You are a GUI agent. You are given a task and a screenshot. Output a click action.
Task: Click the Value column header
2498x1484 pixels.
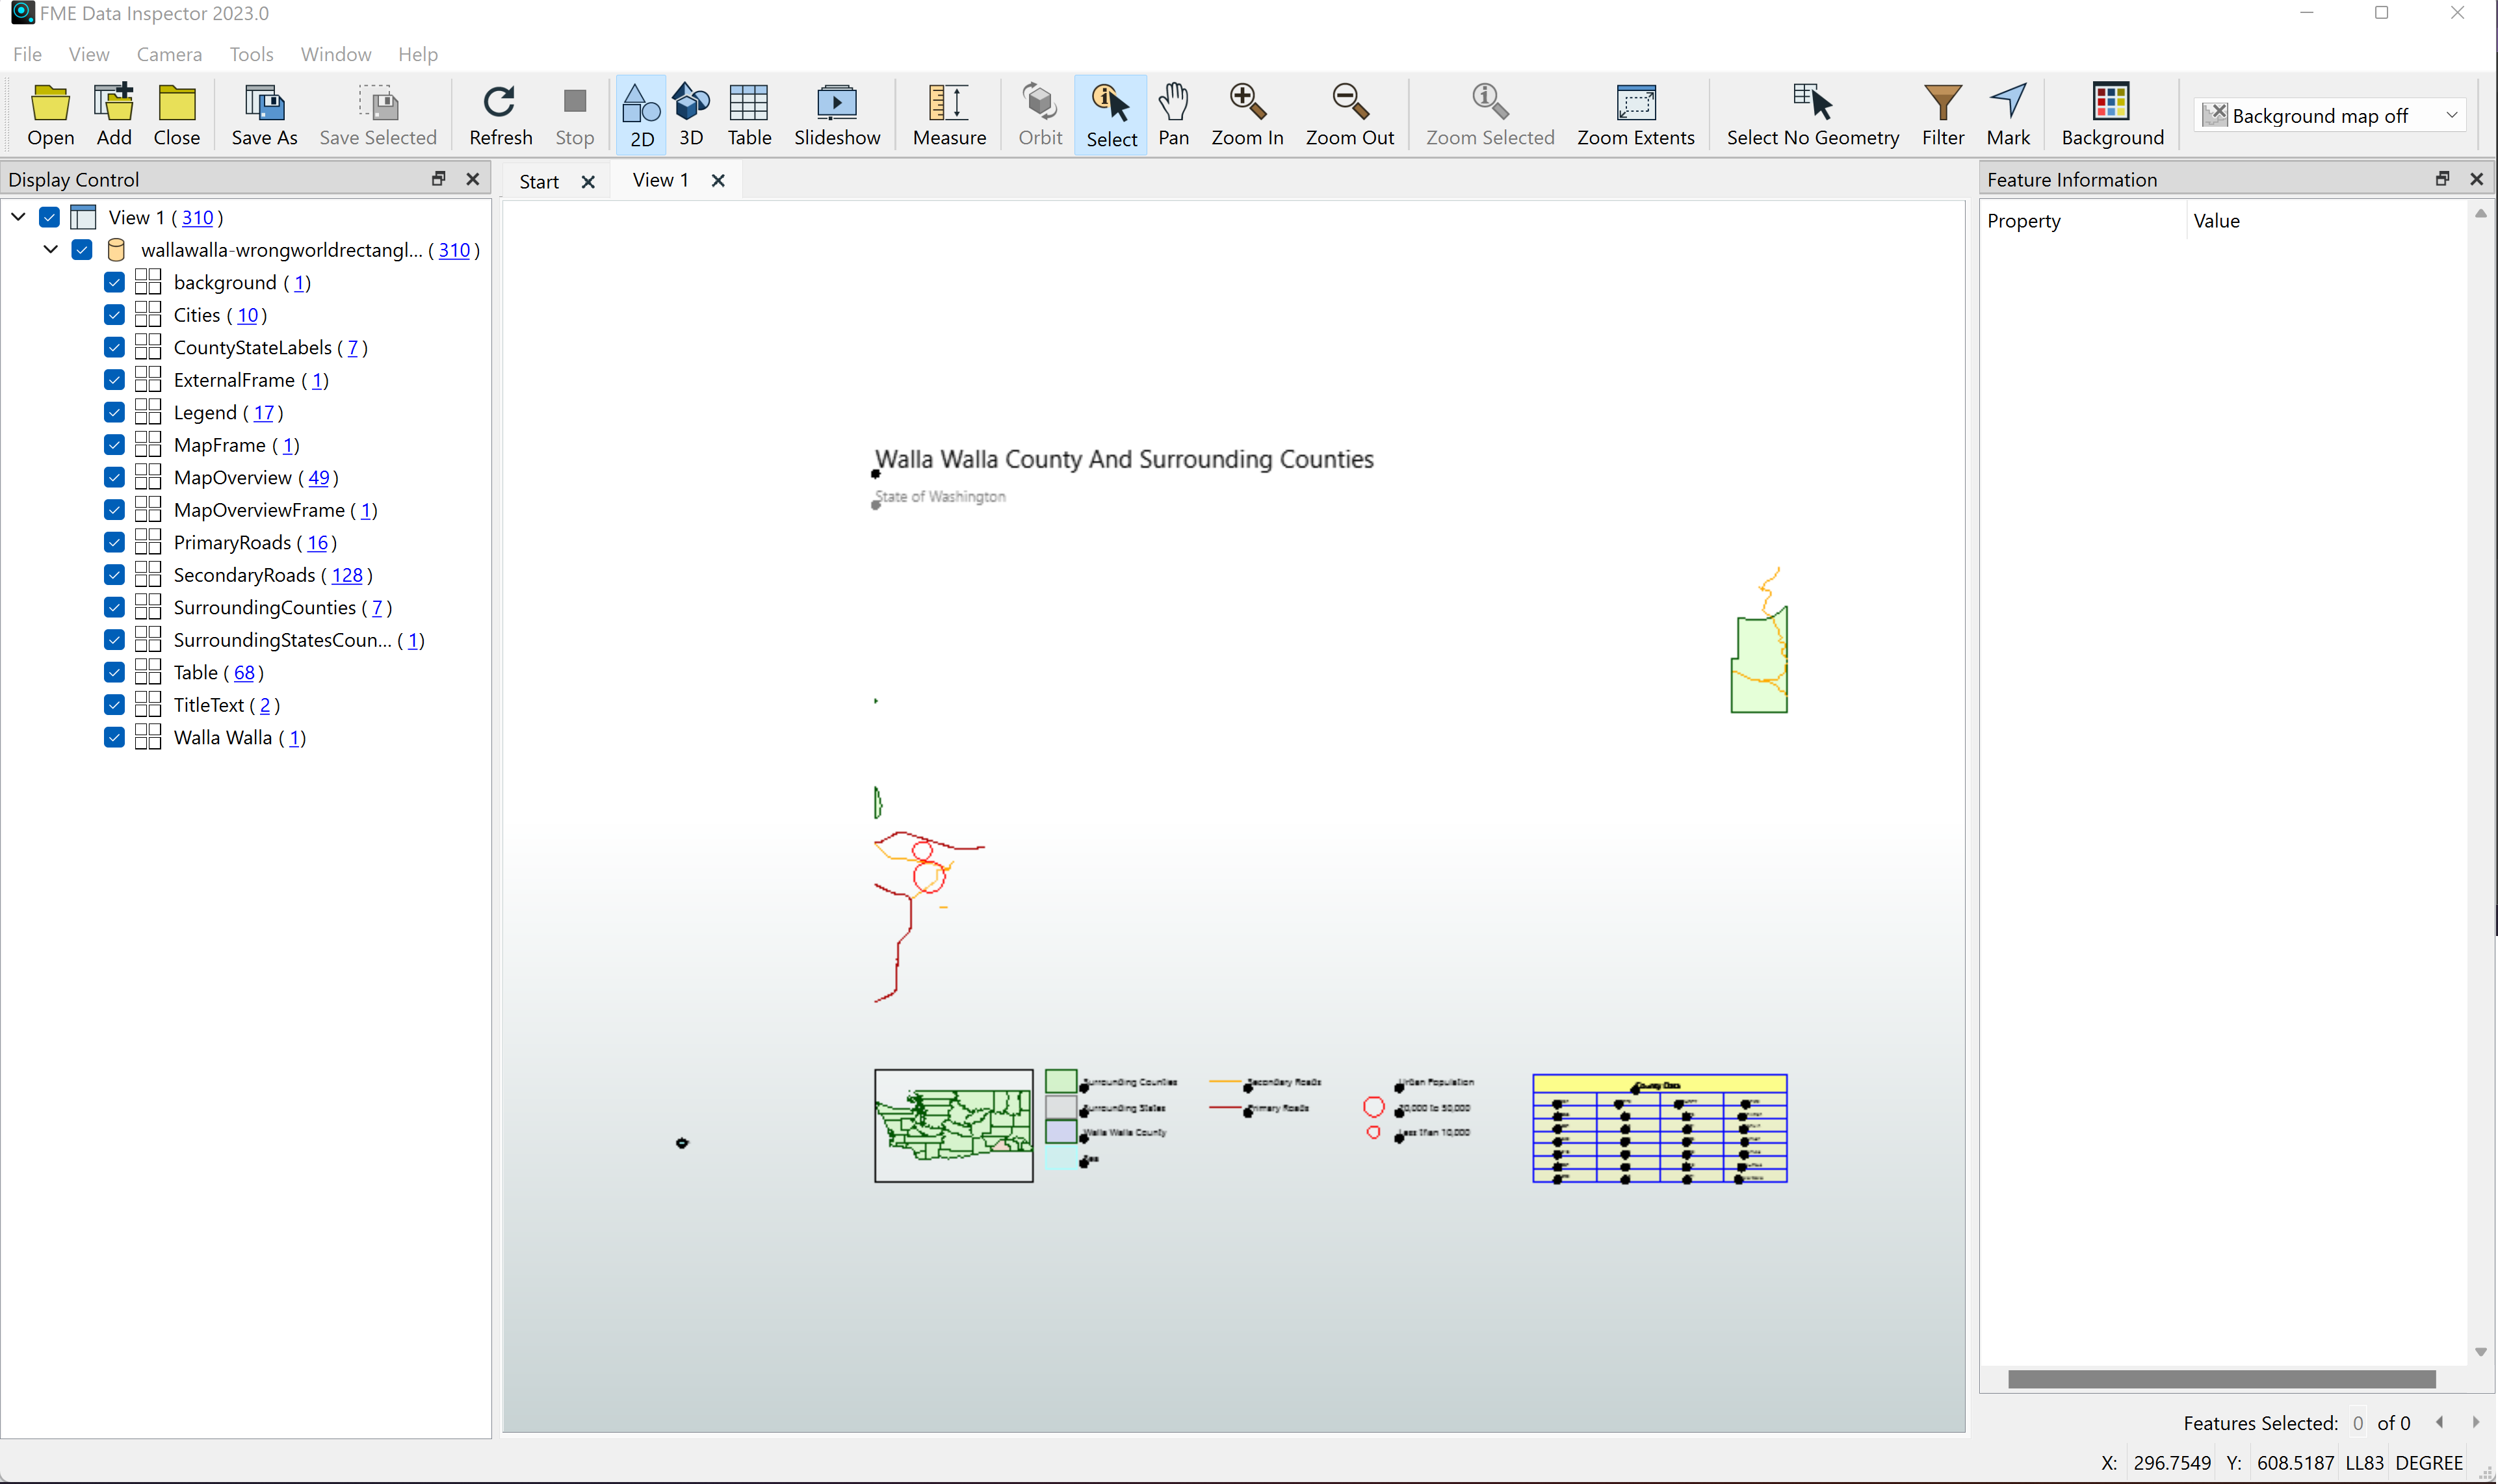click(2328, 220)
